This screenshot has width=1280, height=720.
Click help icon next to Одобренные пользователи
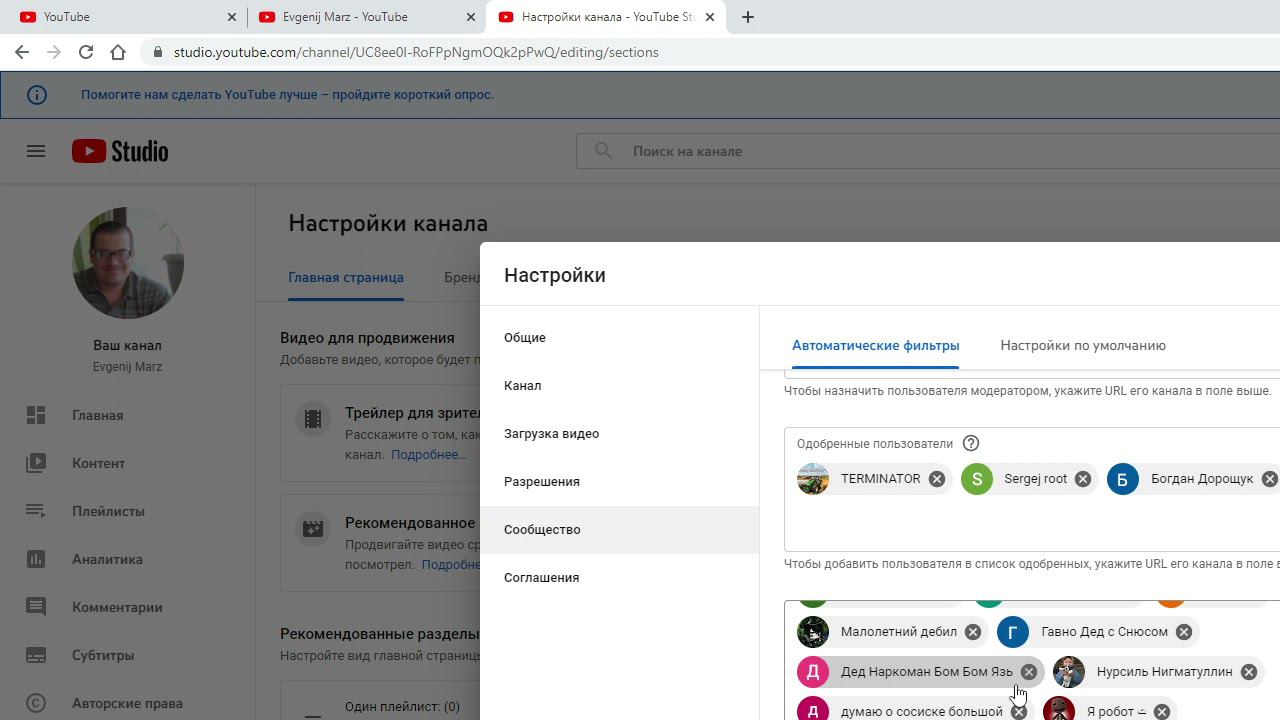pyautogui.click(x=971, y=443)
